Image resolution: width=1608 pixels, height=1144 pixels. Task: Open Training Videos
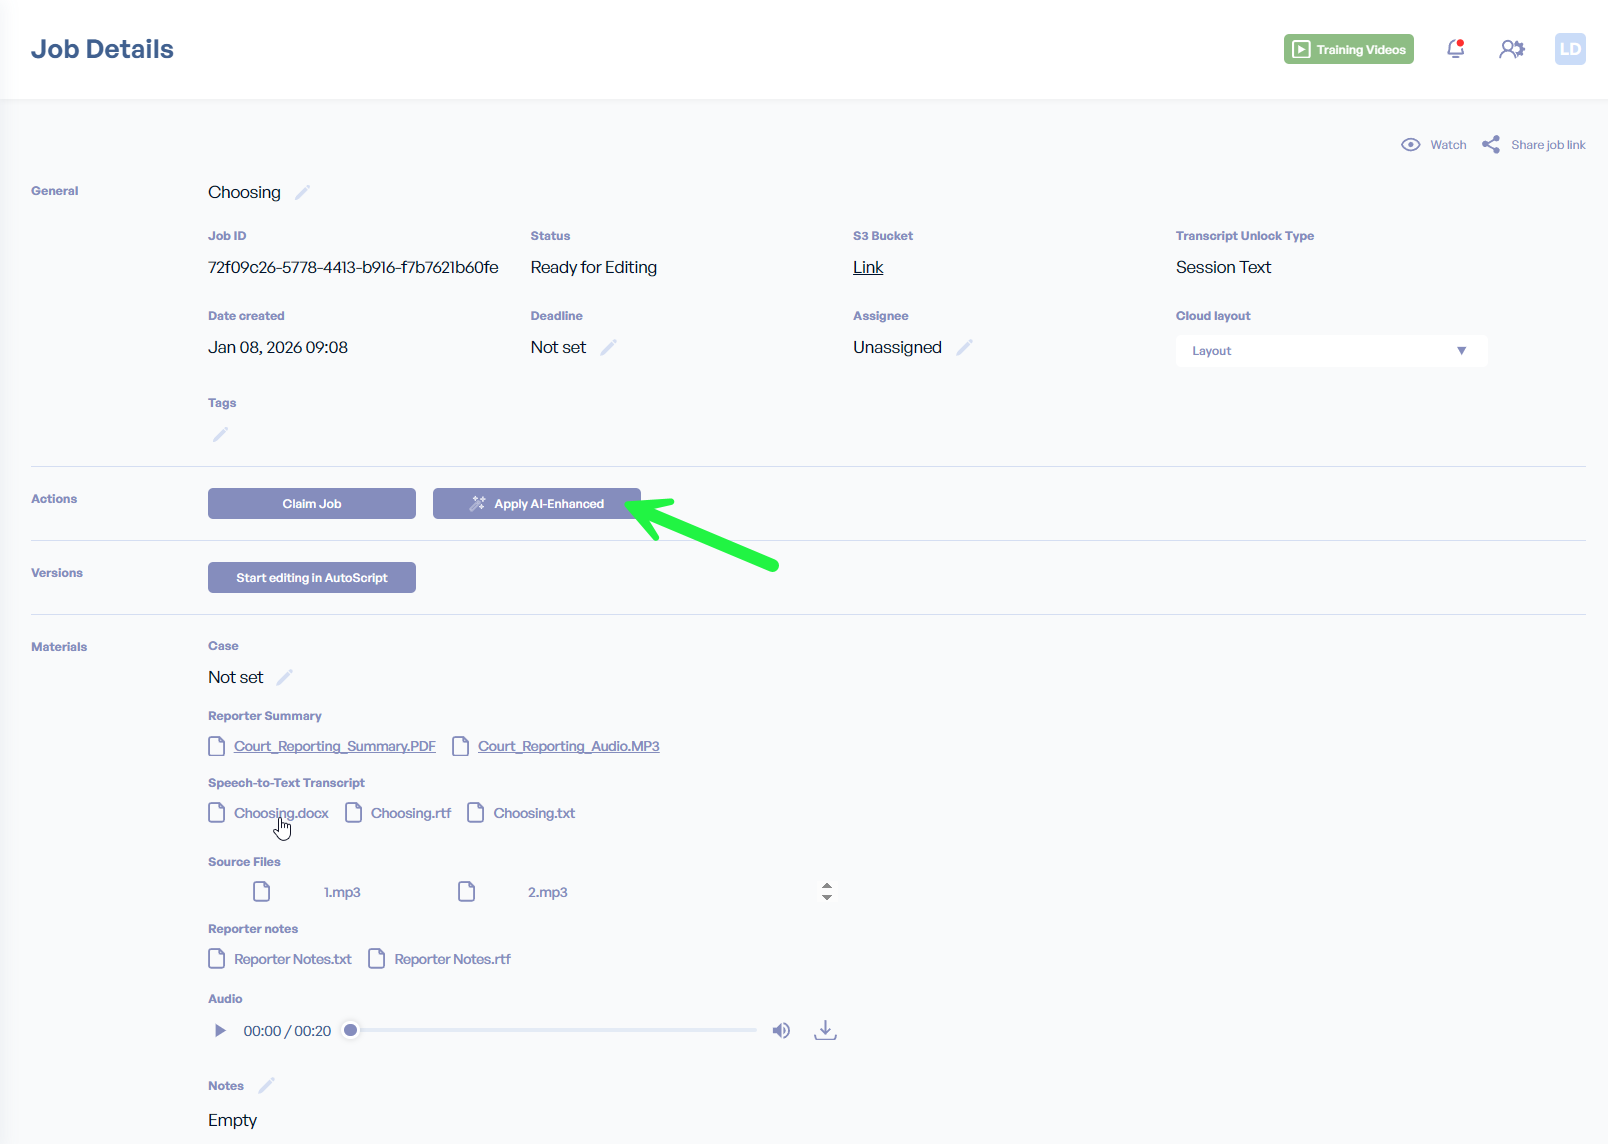click(x=1348, y=49)
